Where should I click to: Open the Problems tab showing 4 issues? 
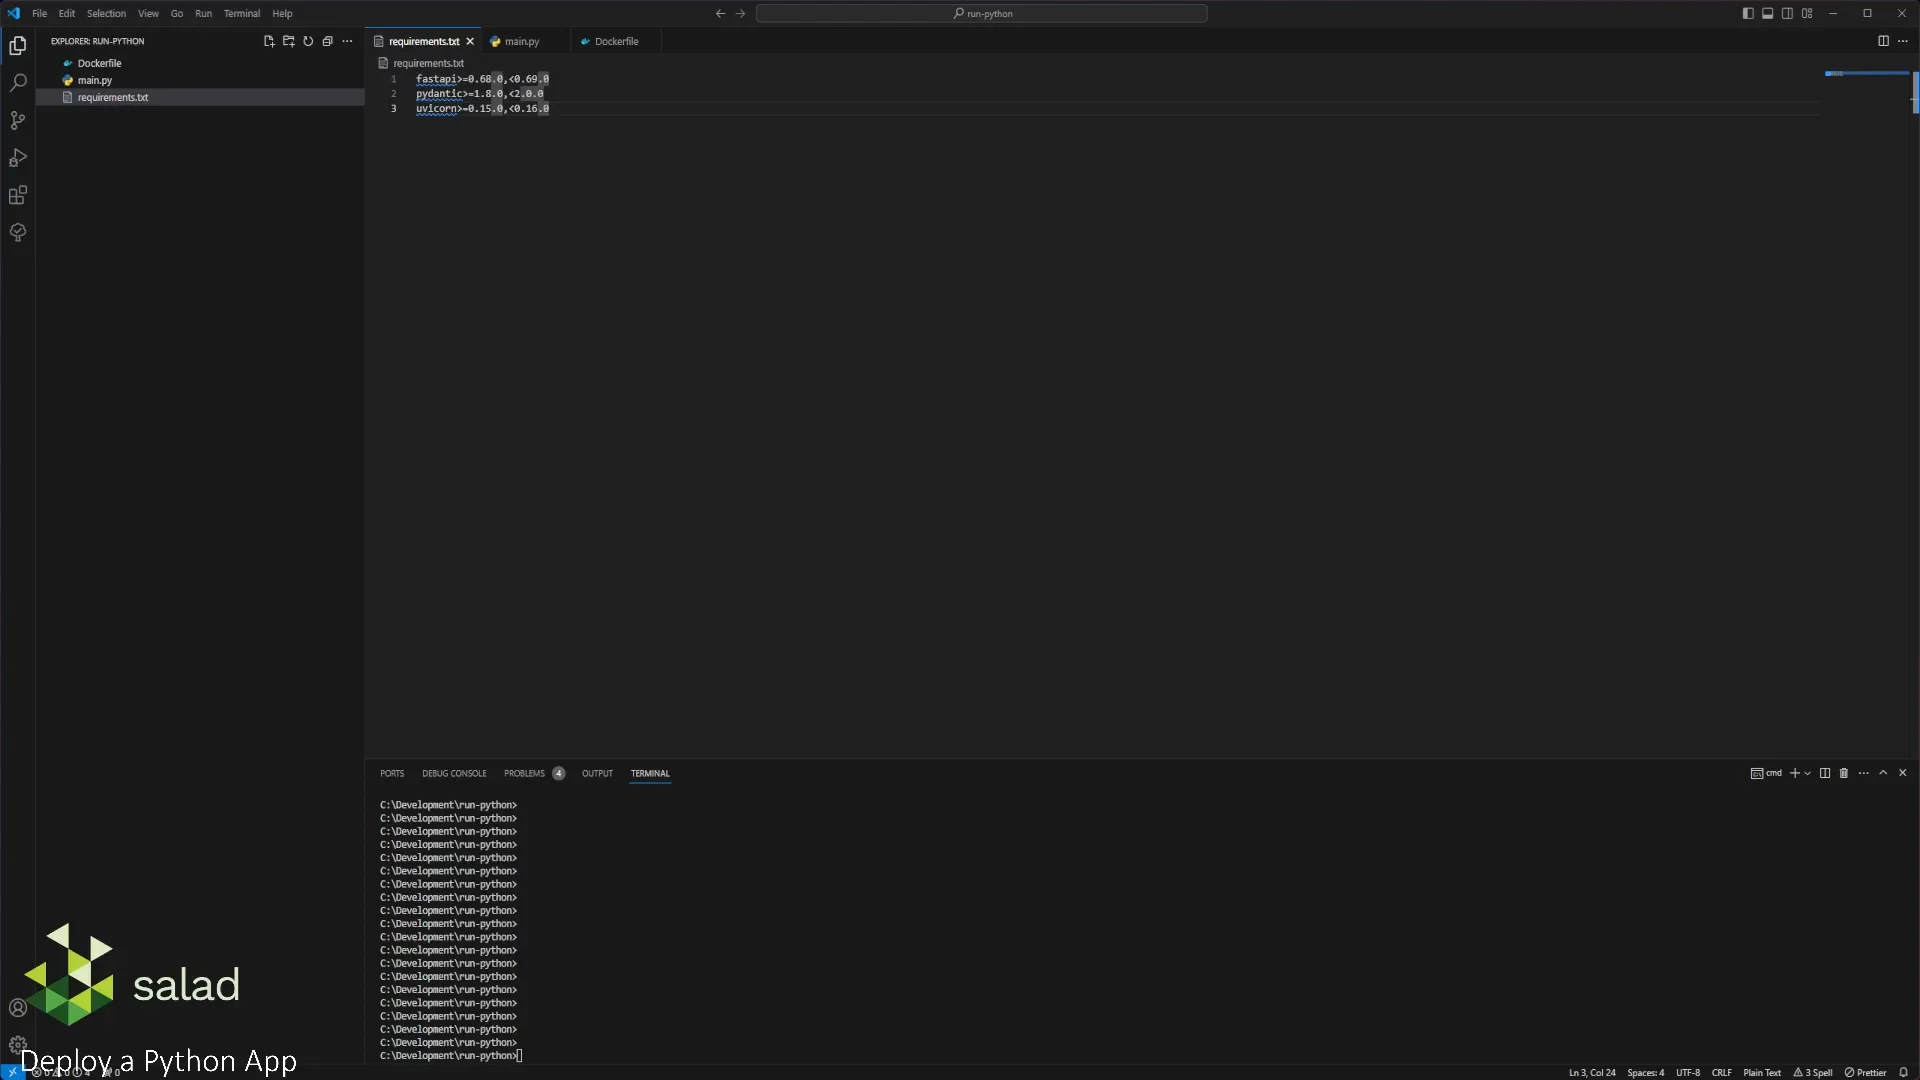point(527,773)
